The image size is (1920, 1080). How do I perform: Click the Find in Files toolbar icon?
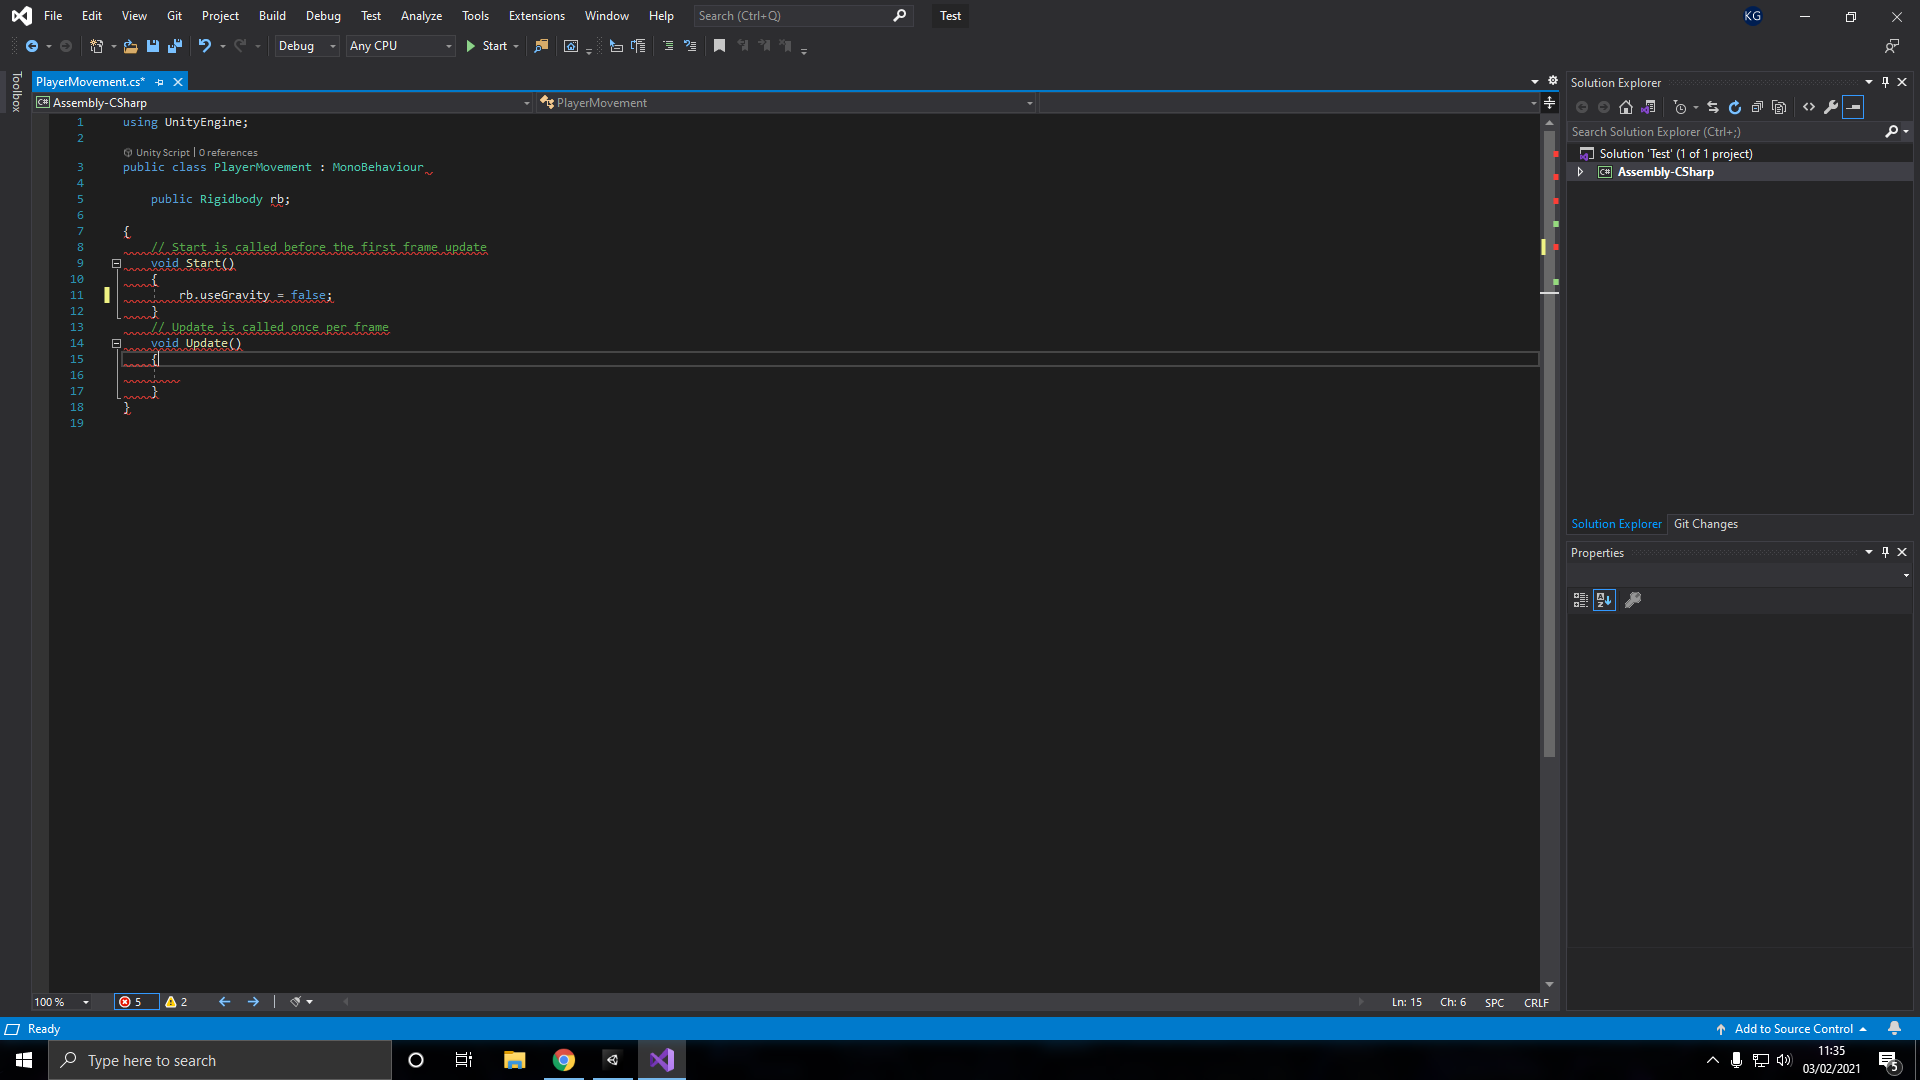coord(541,46)
